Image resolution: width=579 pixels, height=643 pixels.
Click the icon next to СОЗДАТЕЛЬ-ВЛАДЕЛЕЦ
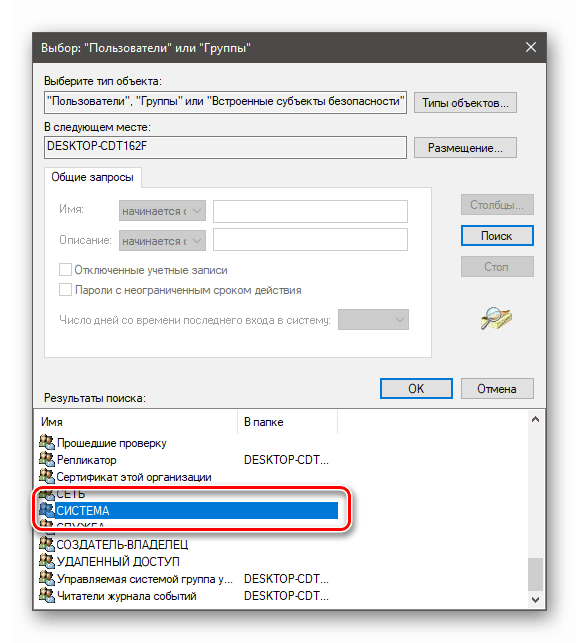point(47,544)
